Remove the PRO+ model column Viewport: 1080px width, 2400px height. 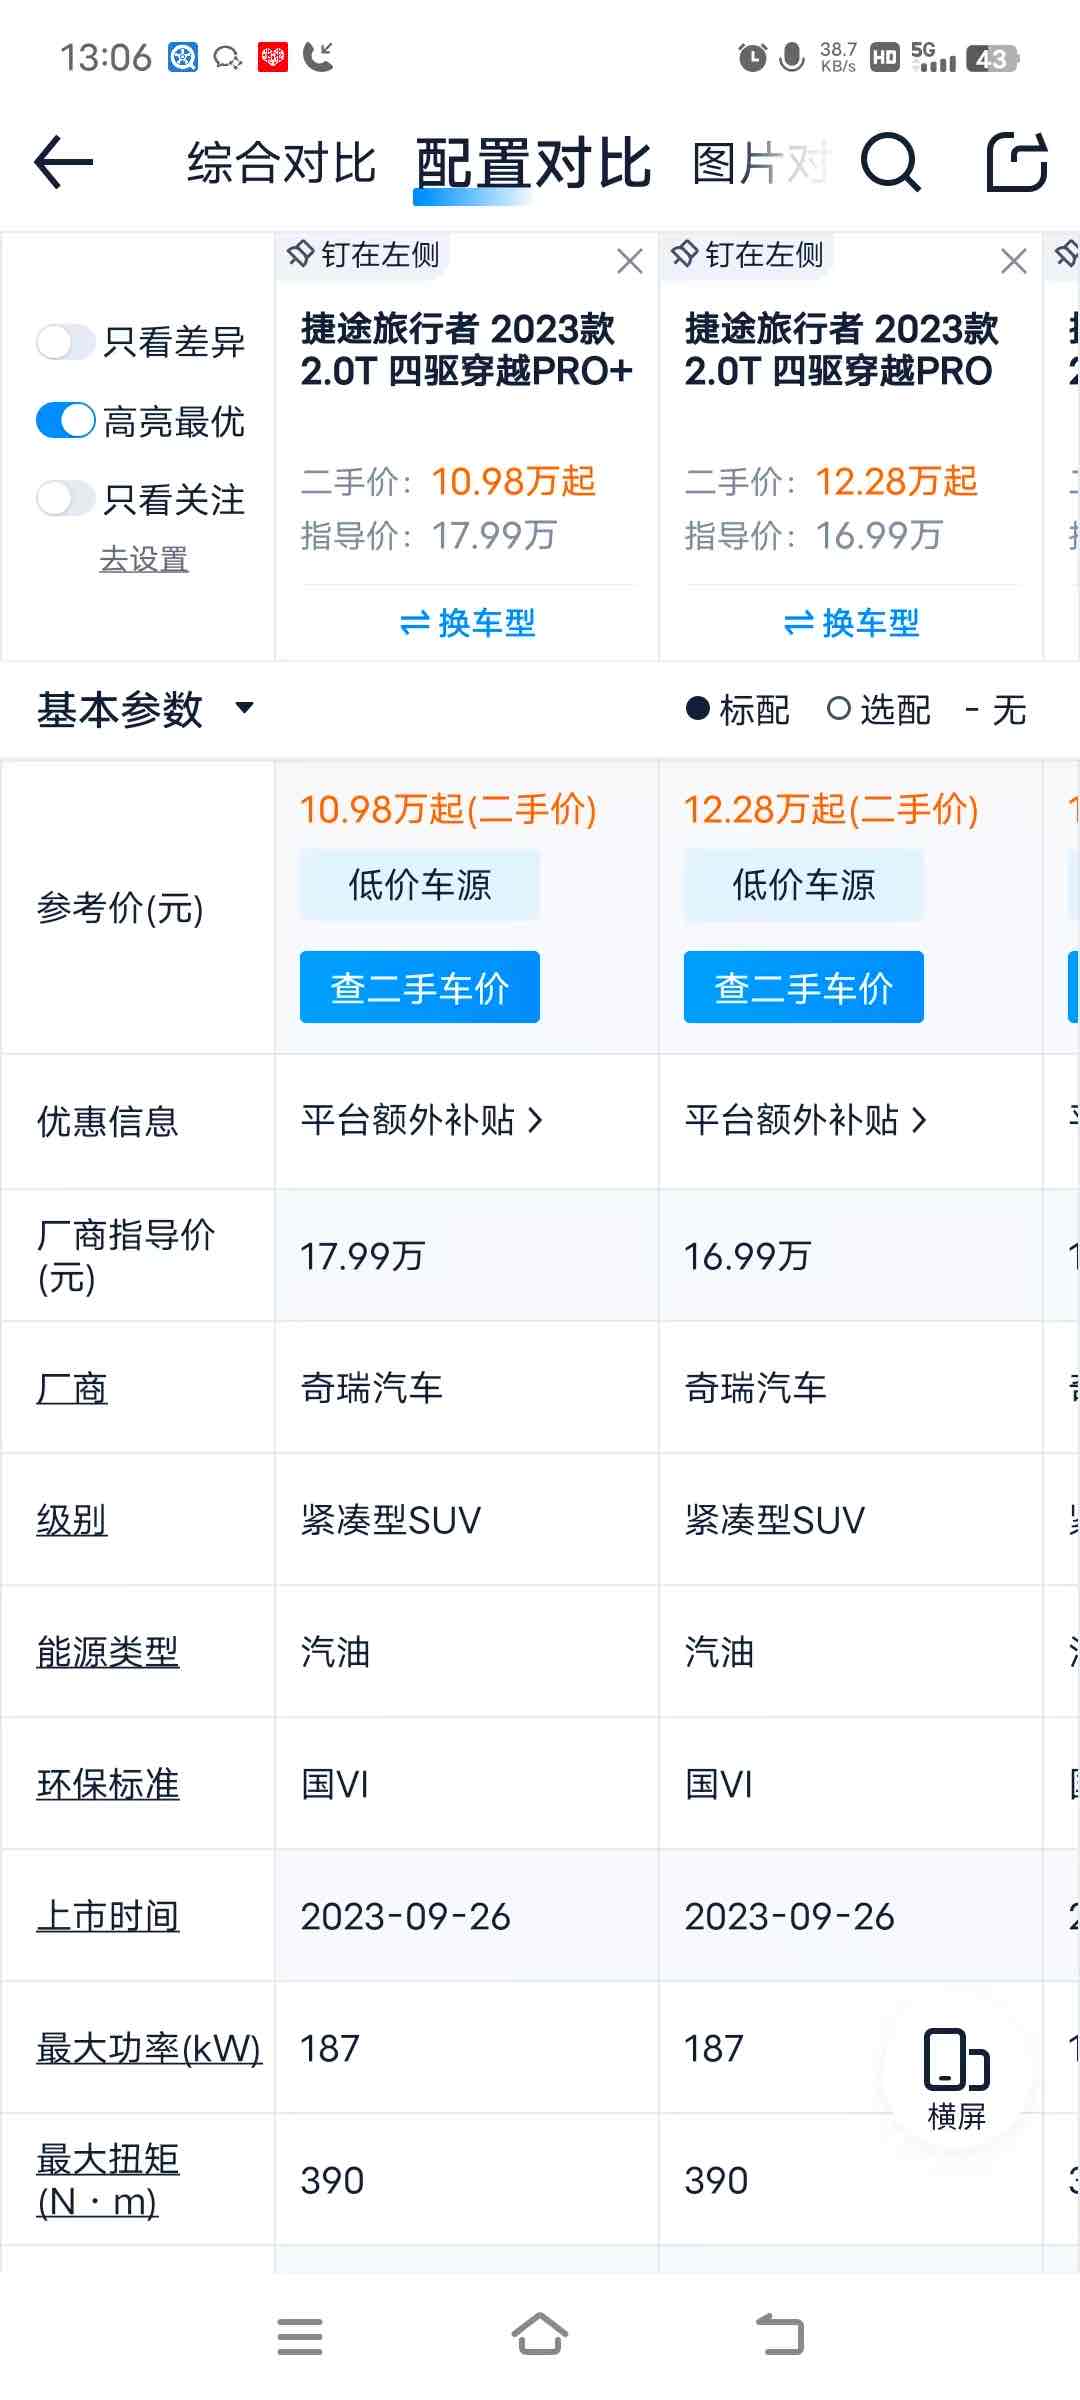629,261
